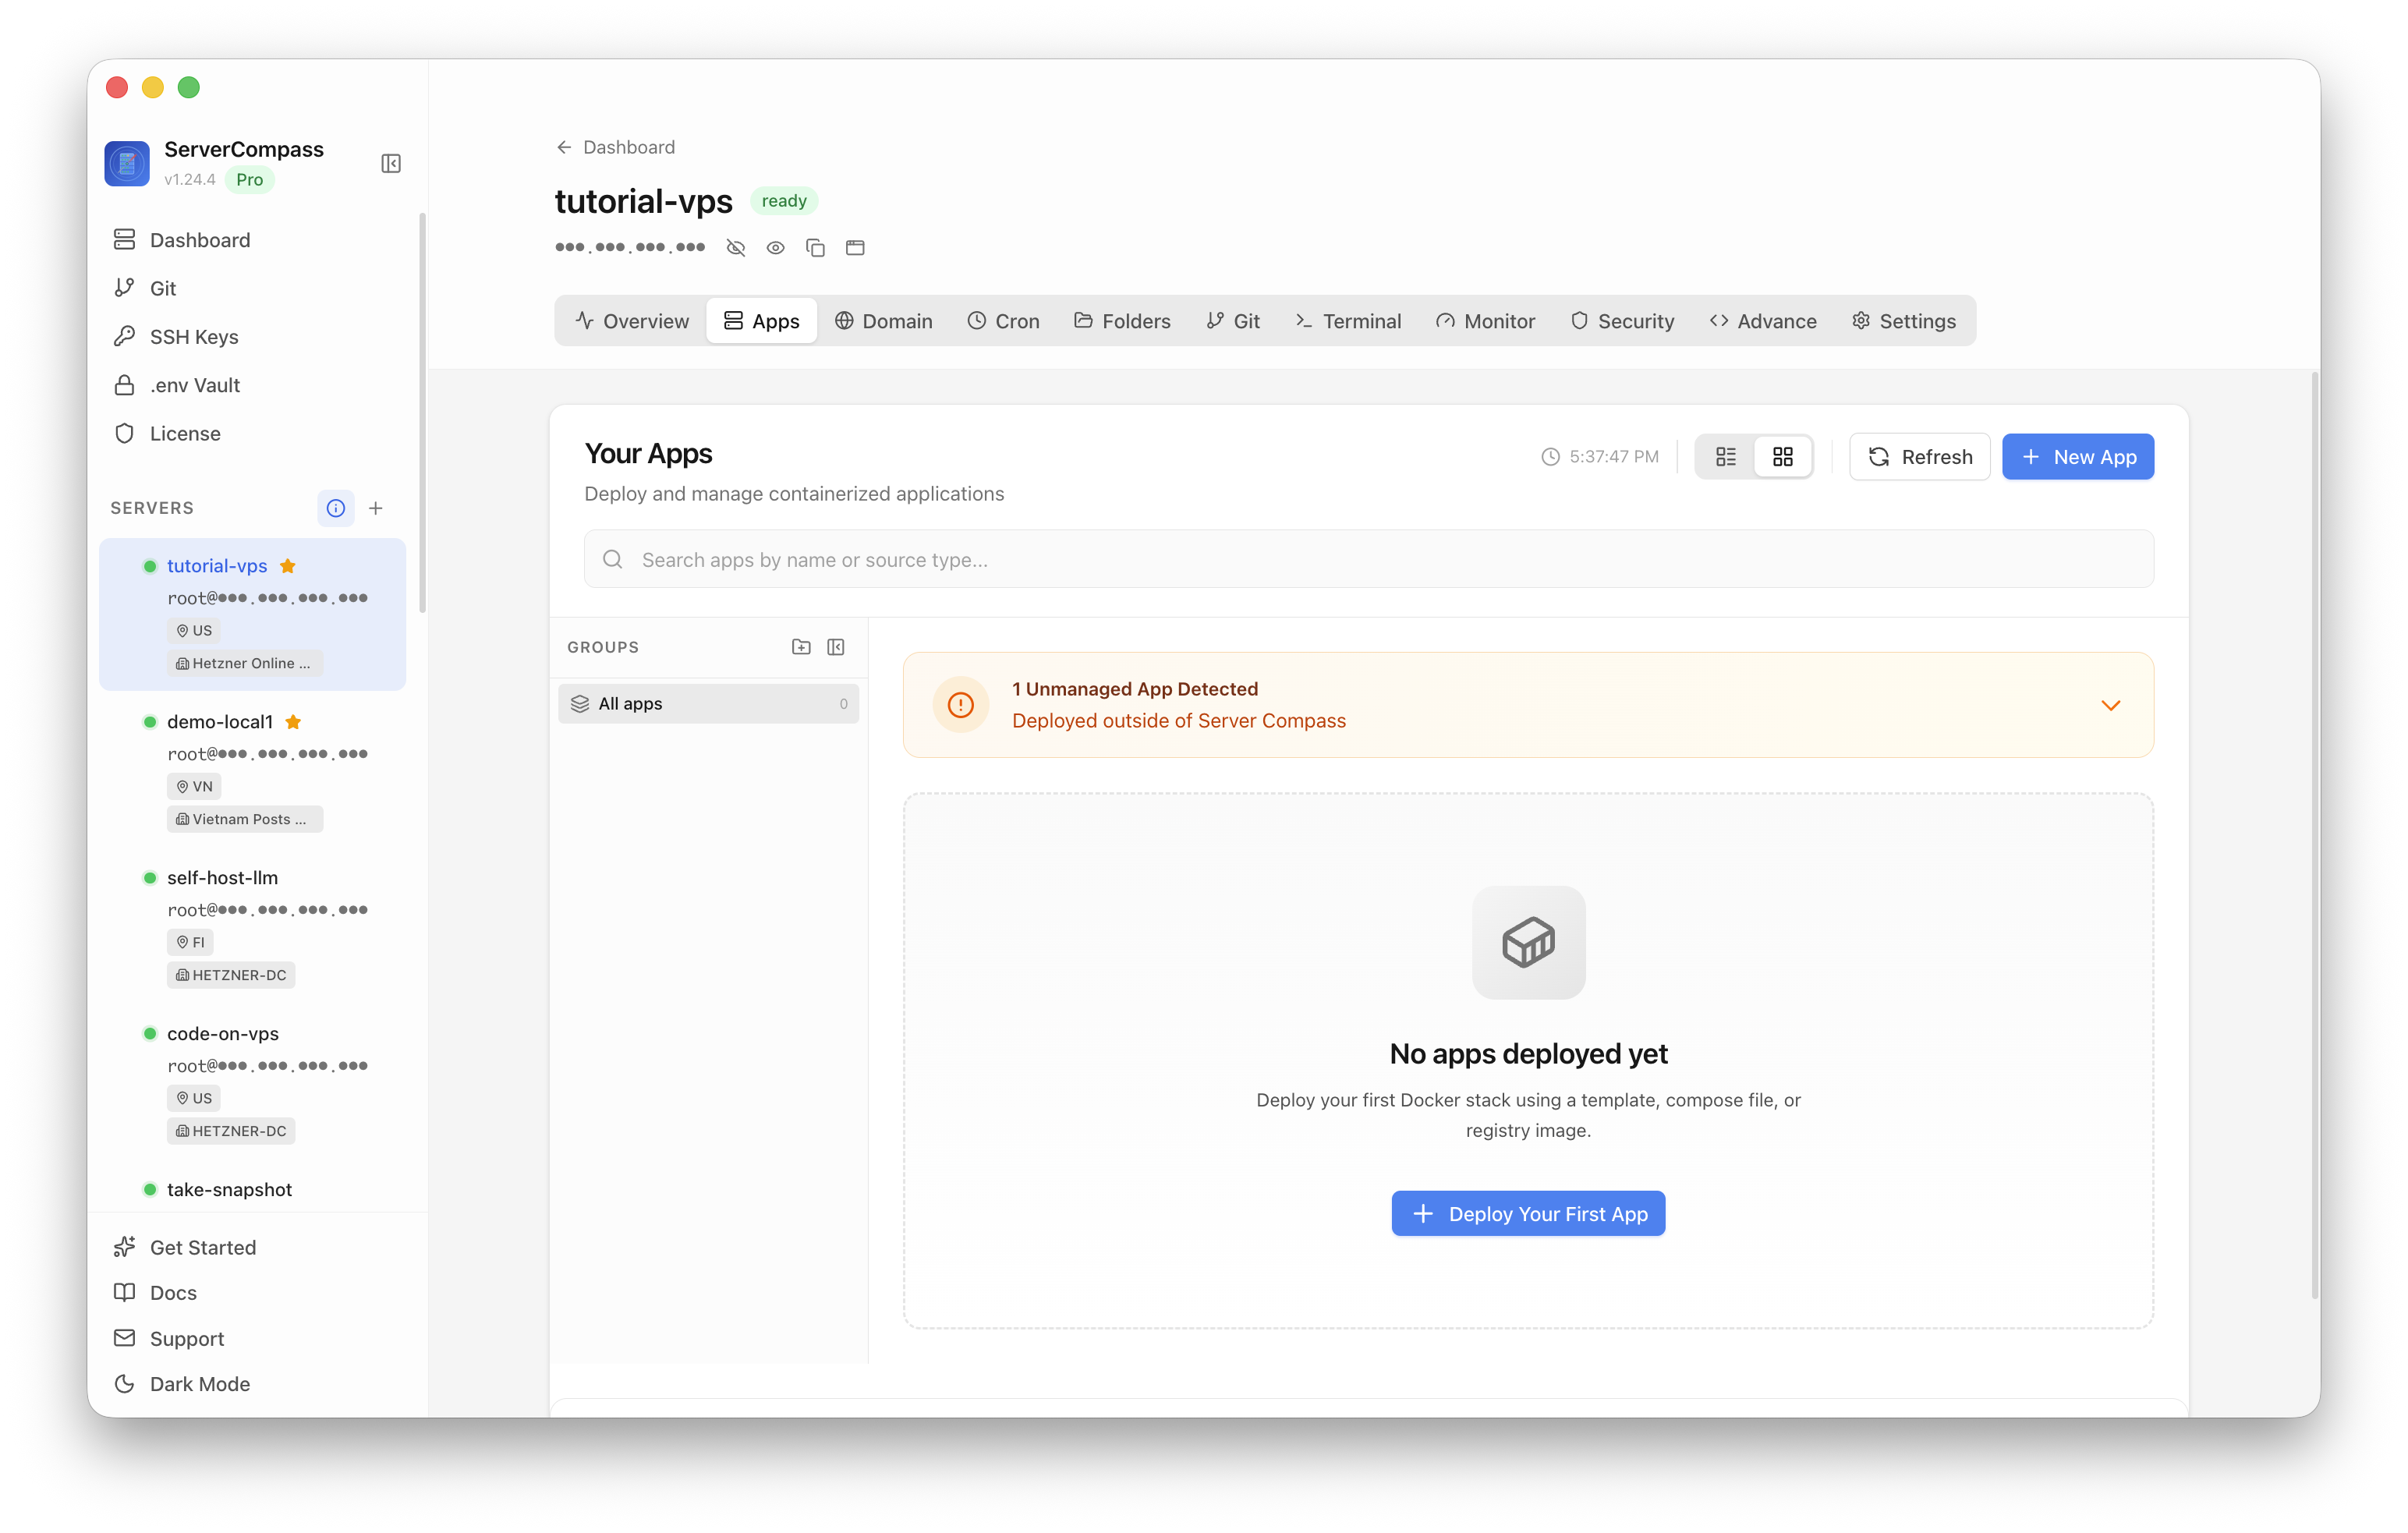This screenshot has width=2408, height=1533.
Task: Select the take-snapshot server
Action: click(x=253, y=1189)
